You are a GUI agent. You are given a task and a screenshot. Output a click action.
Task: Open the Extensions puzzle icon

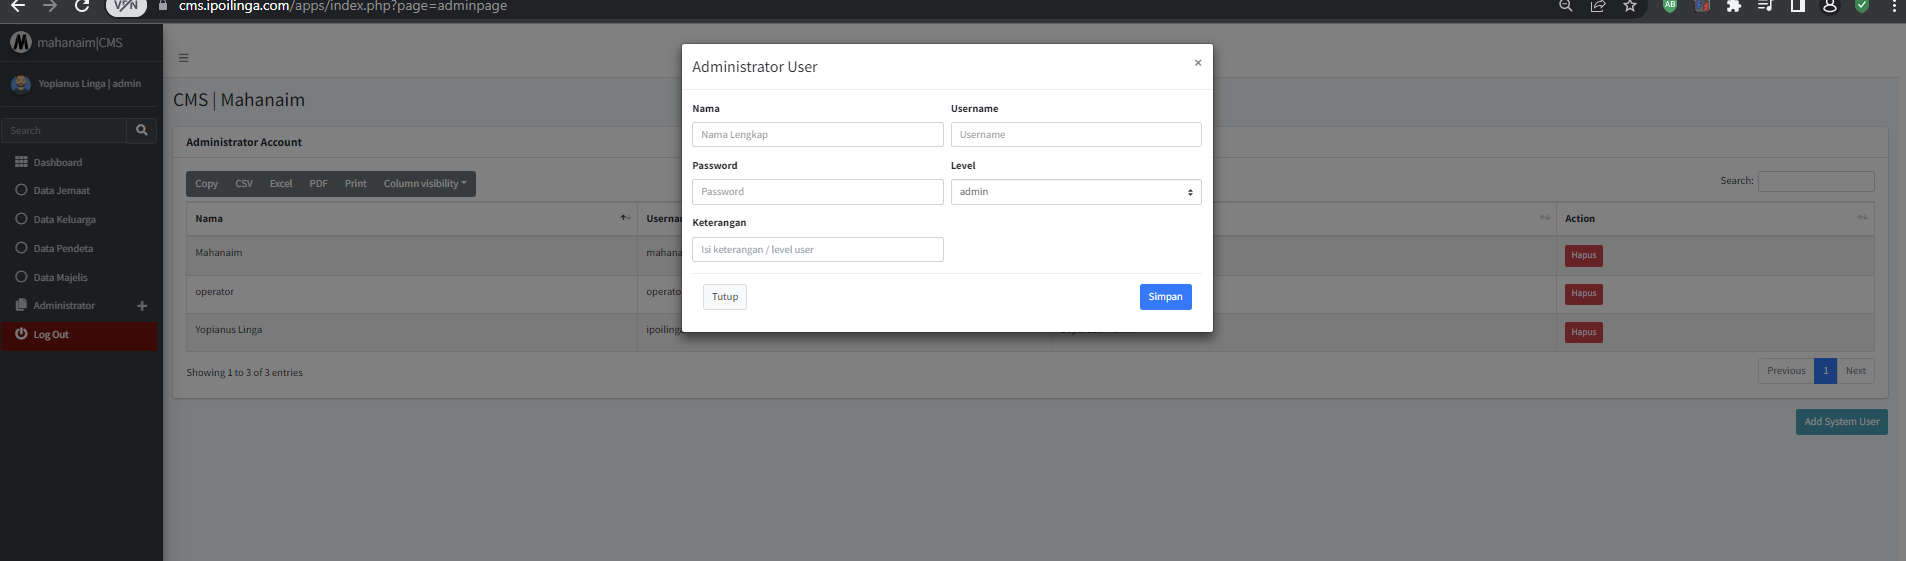(1734, 6)
